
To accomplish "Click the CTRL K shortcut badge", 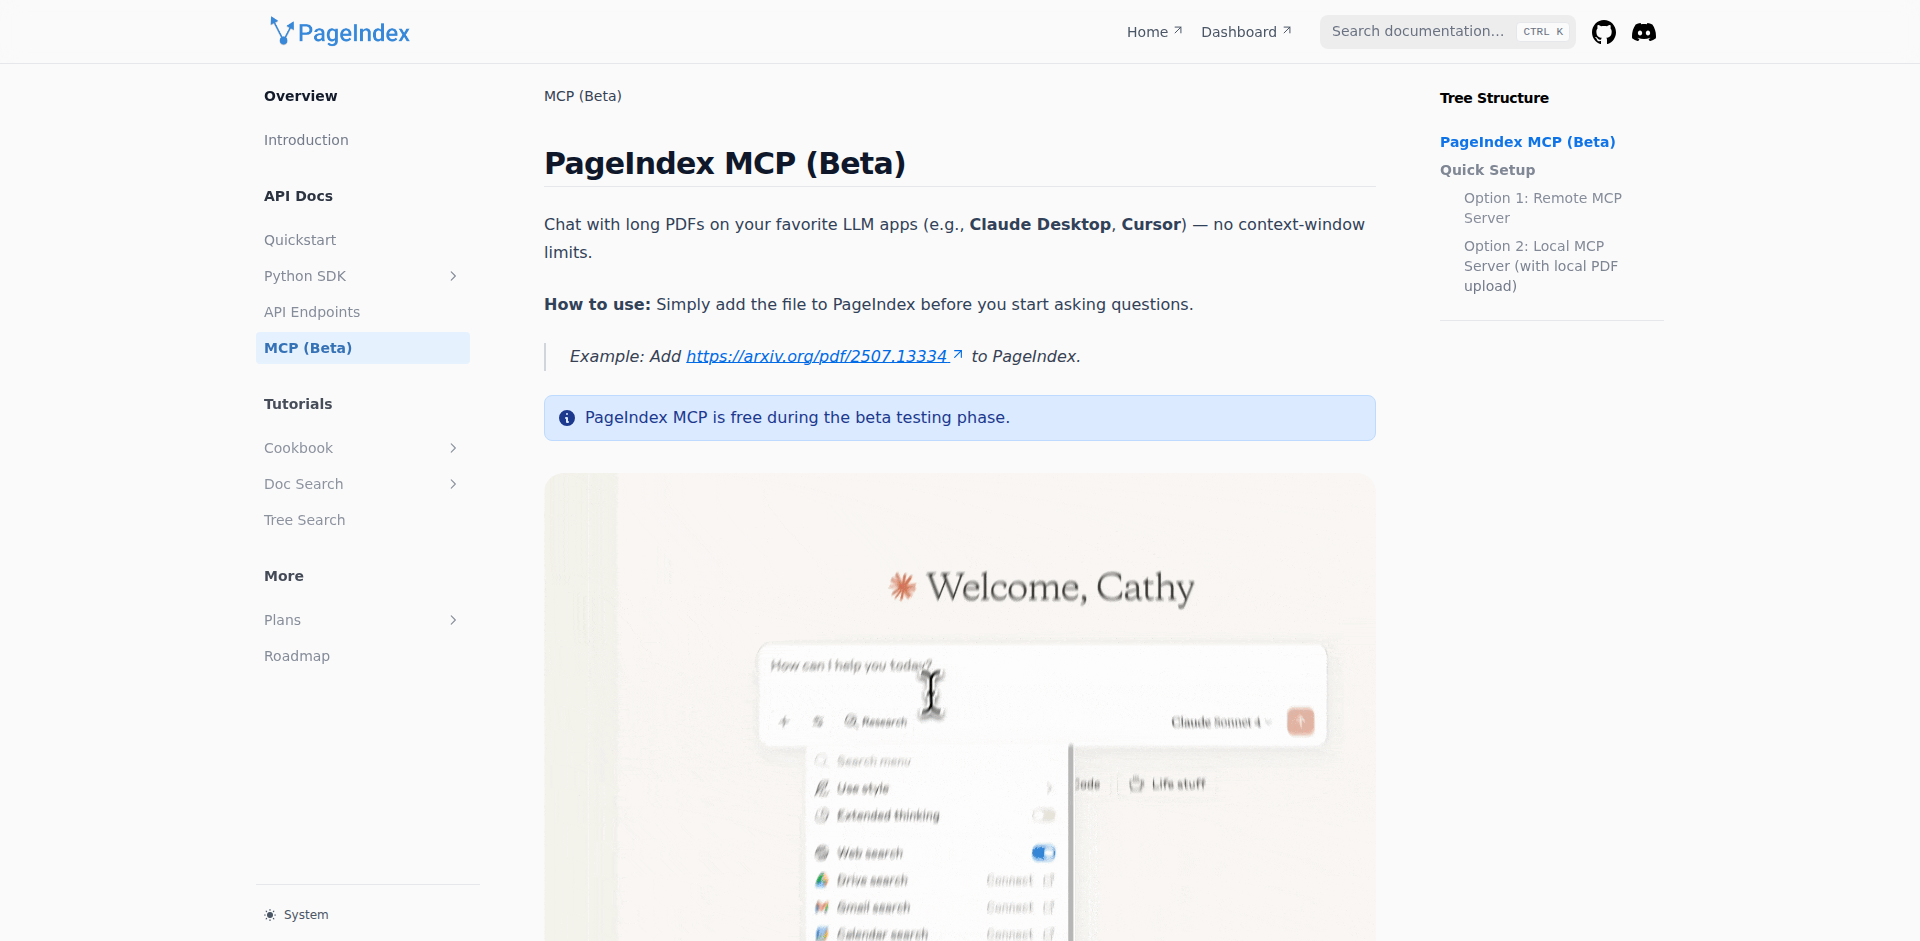I will [1543, 32].
